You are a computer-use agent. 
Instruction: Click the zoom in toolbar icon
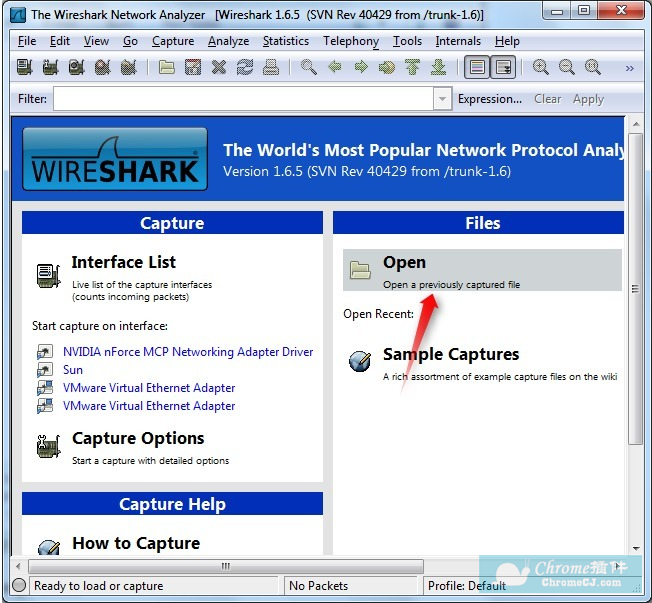coord(541,67)
